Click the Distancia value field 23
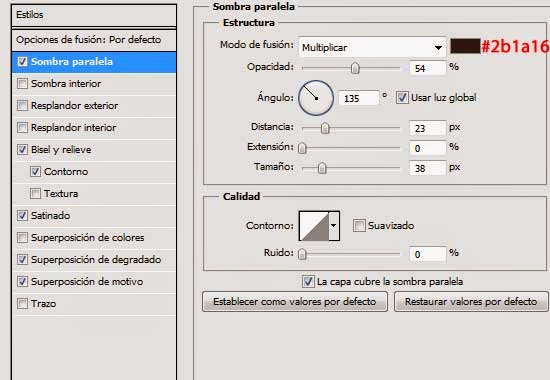550x380 pixels. point(428,128)
